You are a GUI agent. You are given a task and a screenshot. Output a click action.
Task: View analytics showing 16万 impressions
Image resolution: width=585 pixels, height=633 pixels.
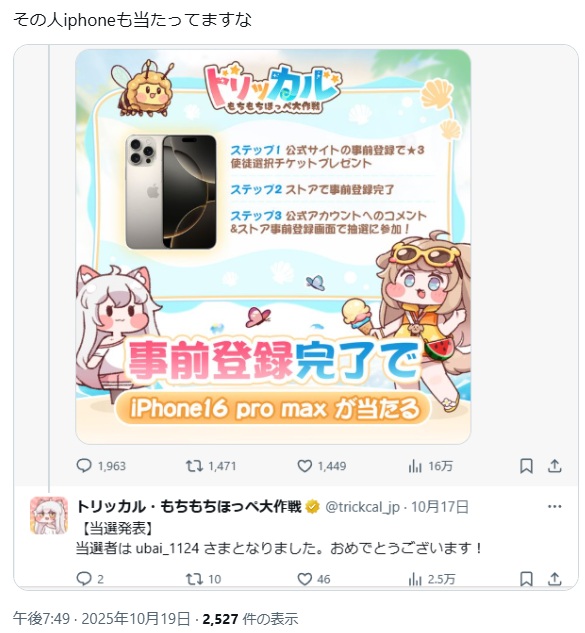tap(430, 466)
